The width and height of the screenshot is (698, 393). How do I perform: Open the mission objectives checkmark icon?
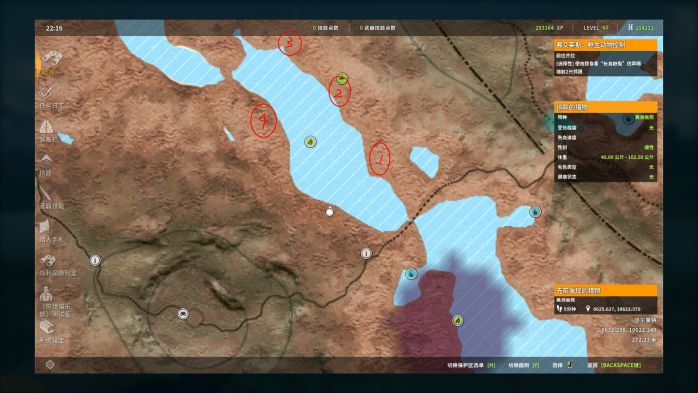(x=51, y=97)
